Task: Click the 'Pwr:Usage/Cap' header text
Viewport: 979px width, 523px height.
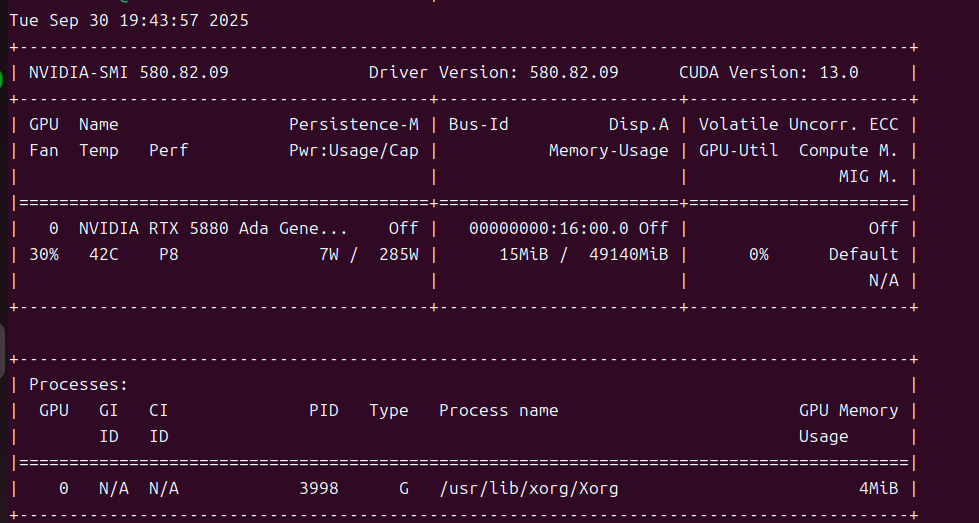Action: (x=354, y=150)
